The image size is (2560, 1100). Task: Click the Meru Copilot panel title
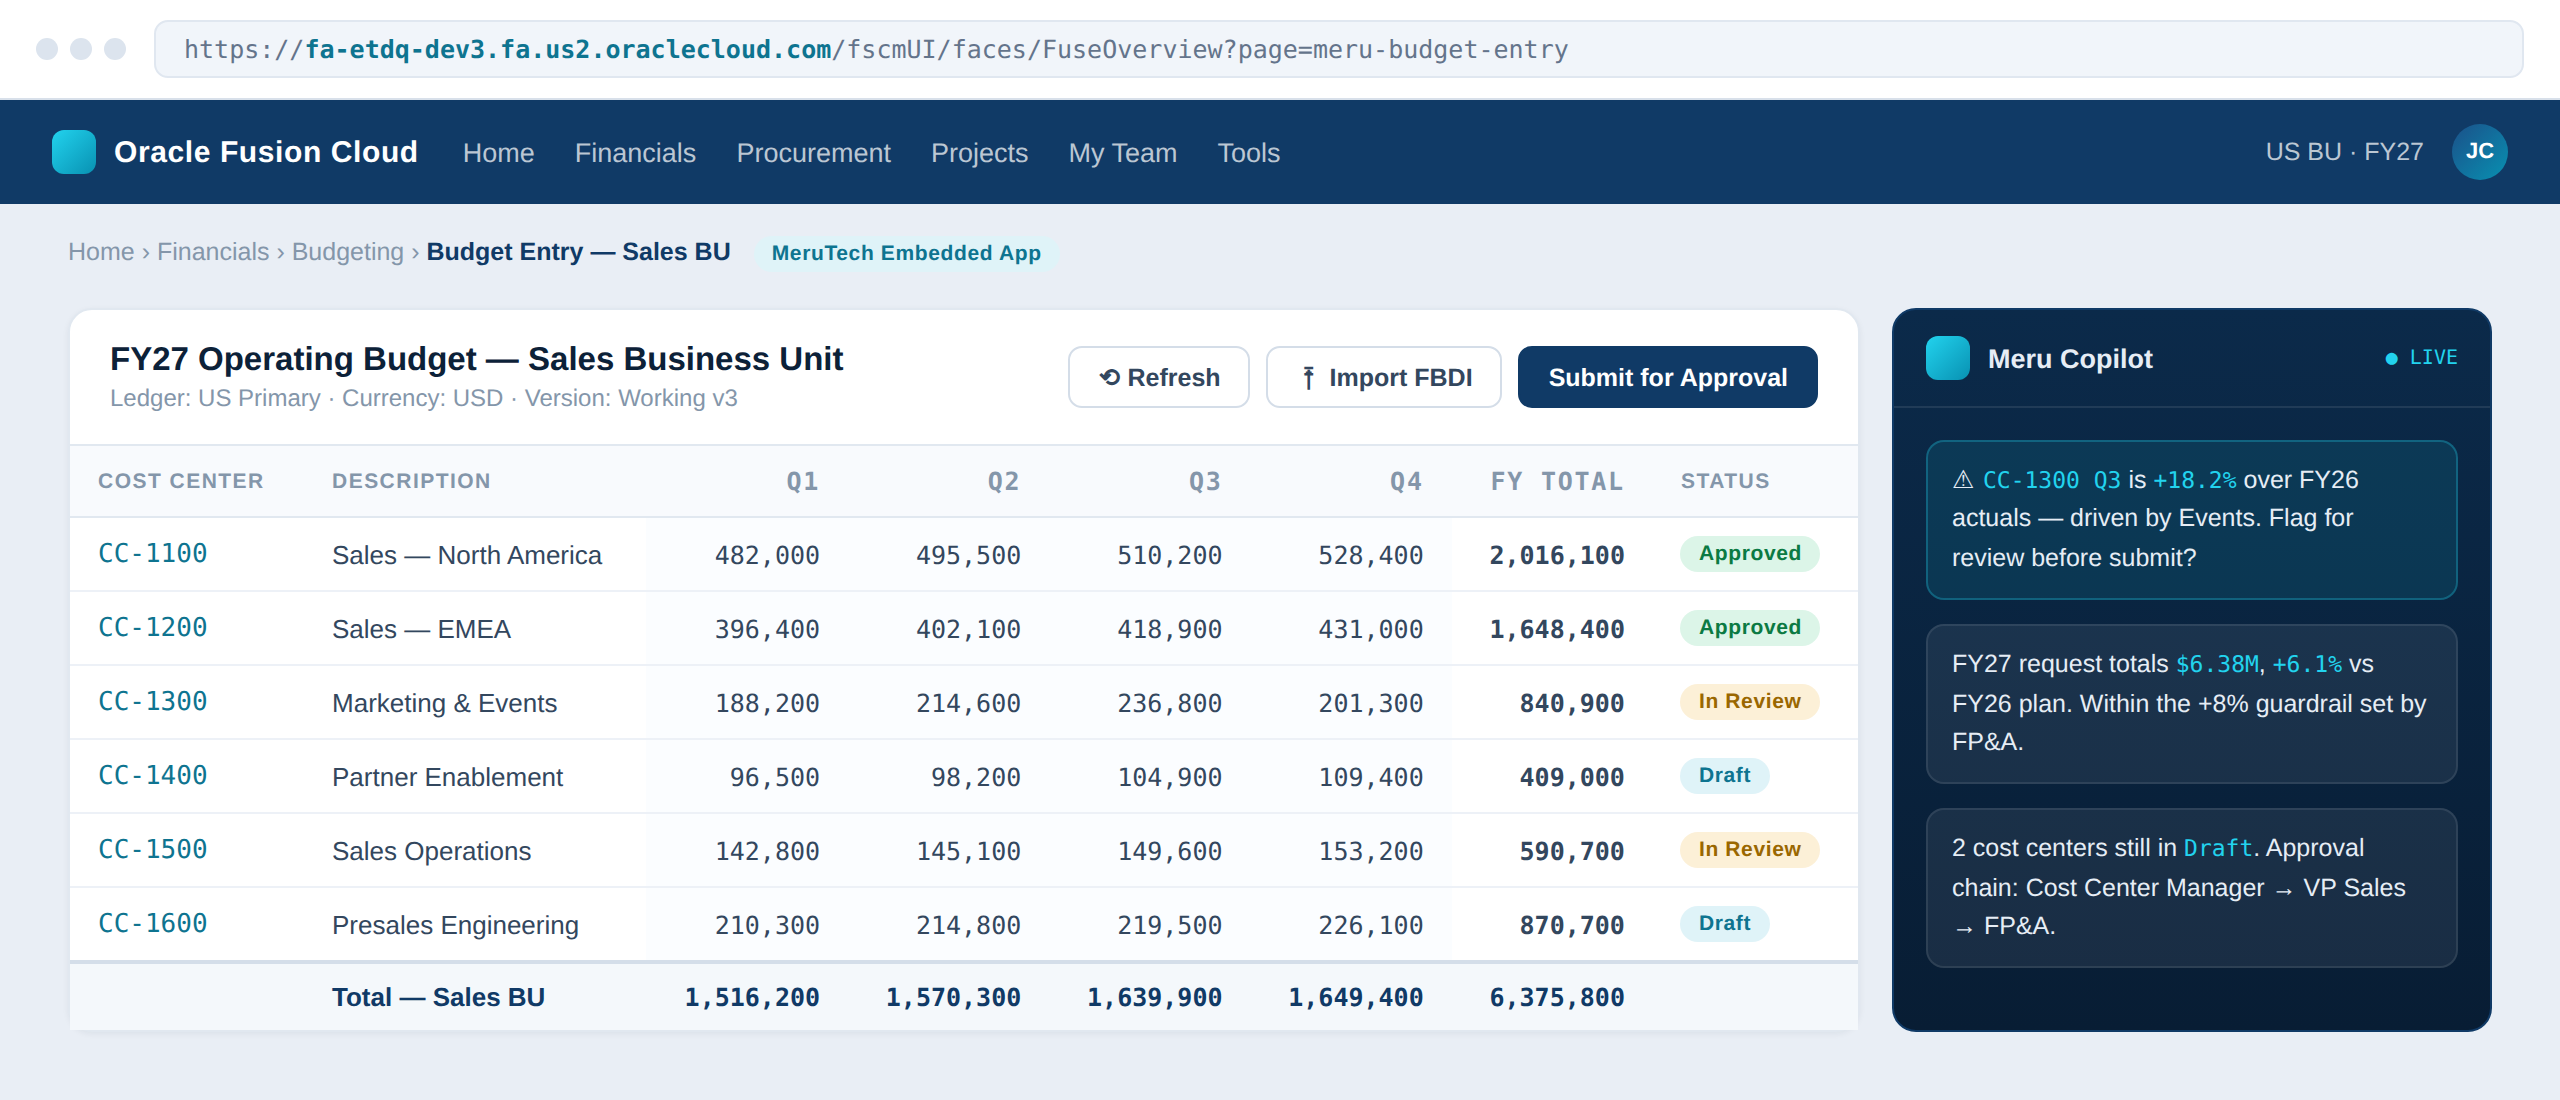[x=2069, y=359]
